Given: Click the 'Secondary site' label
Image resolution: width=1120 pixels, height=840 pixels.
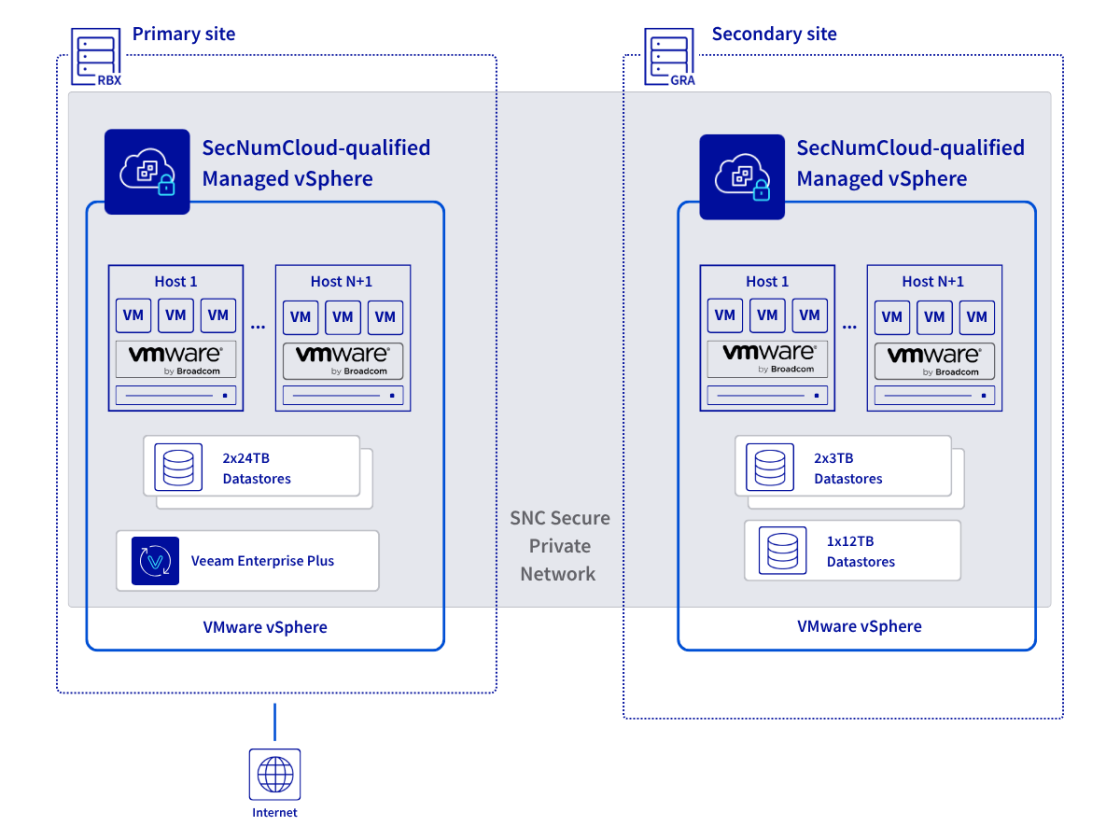Looking at the screenshot, I should [774, 34].
